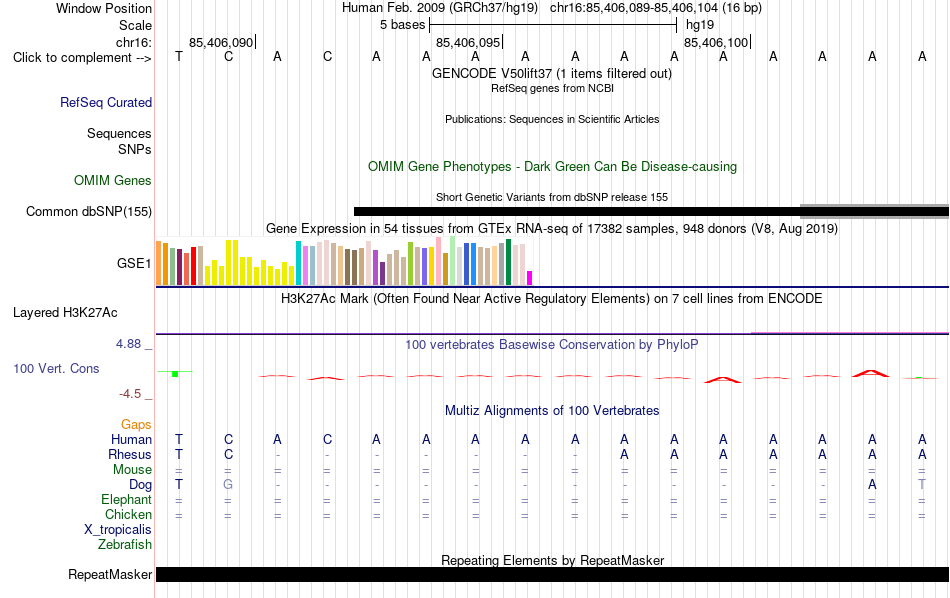Click the SNPs track label

pos(135,149)
